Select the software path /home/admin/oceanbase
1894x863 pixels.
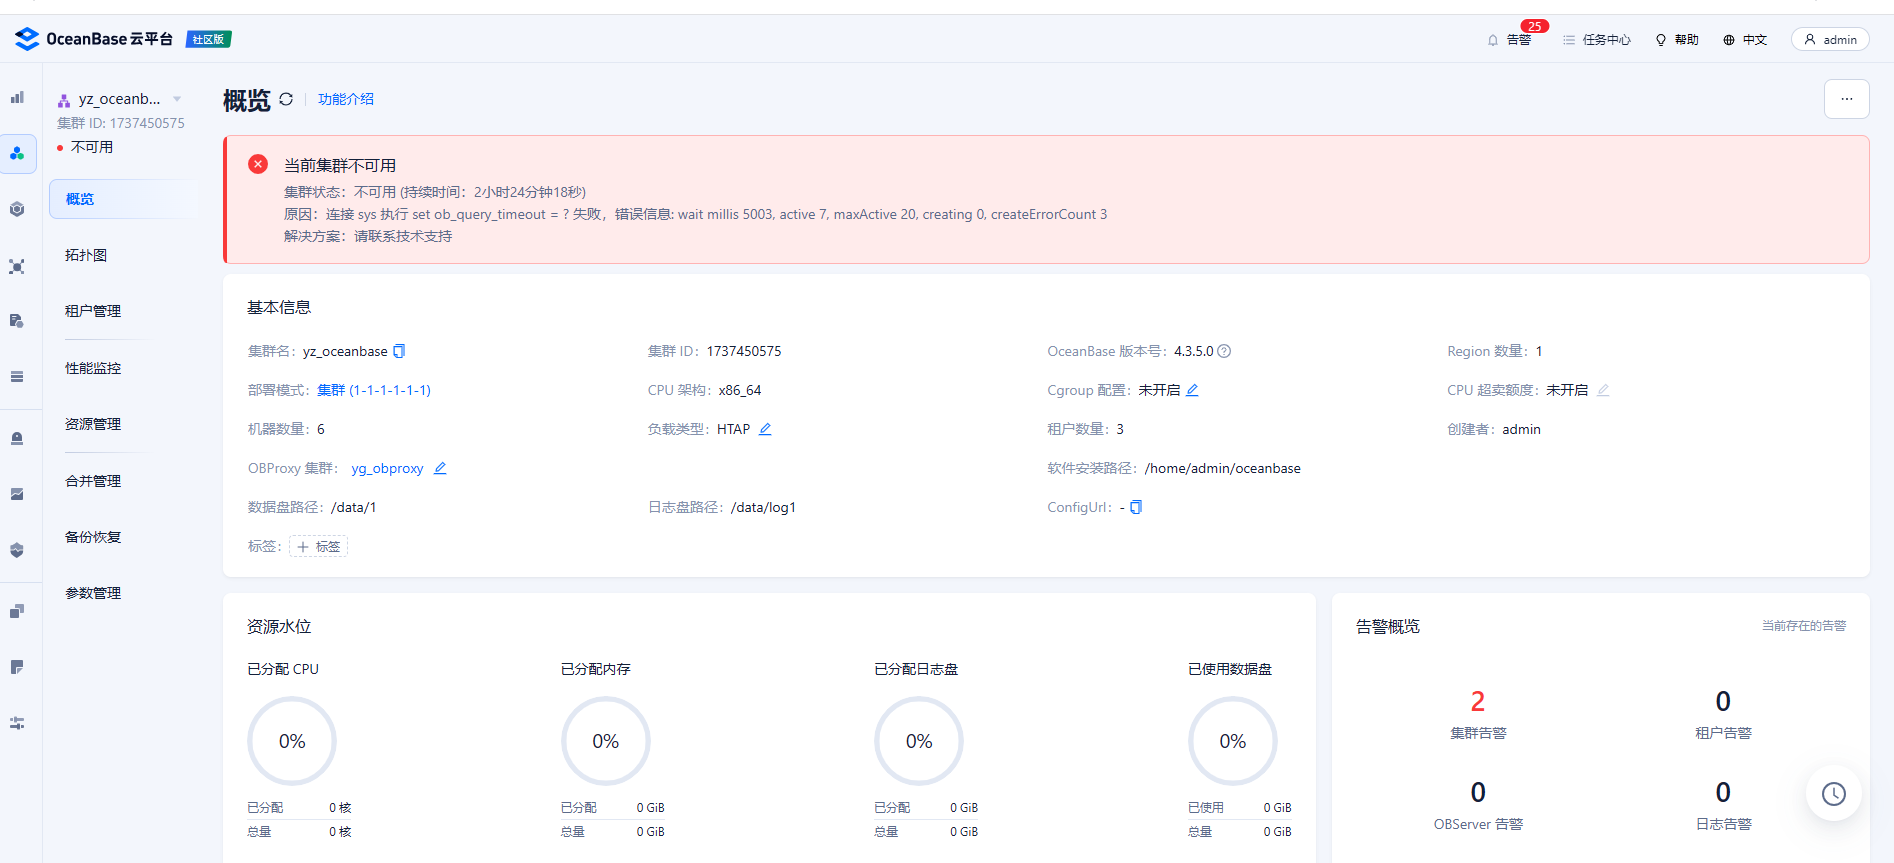pyautogui.click(x=1223, y=468)
